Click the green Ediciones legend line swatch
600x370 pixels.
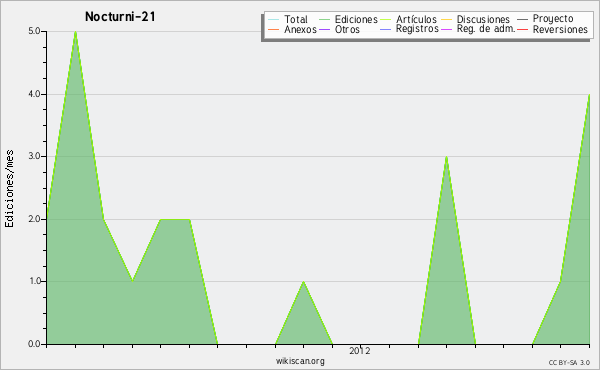pyautogui.click(x=324, y=20)
